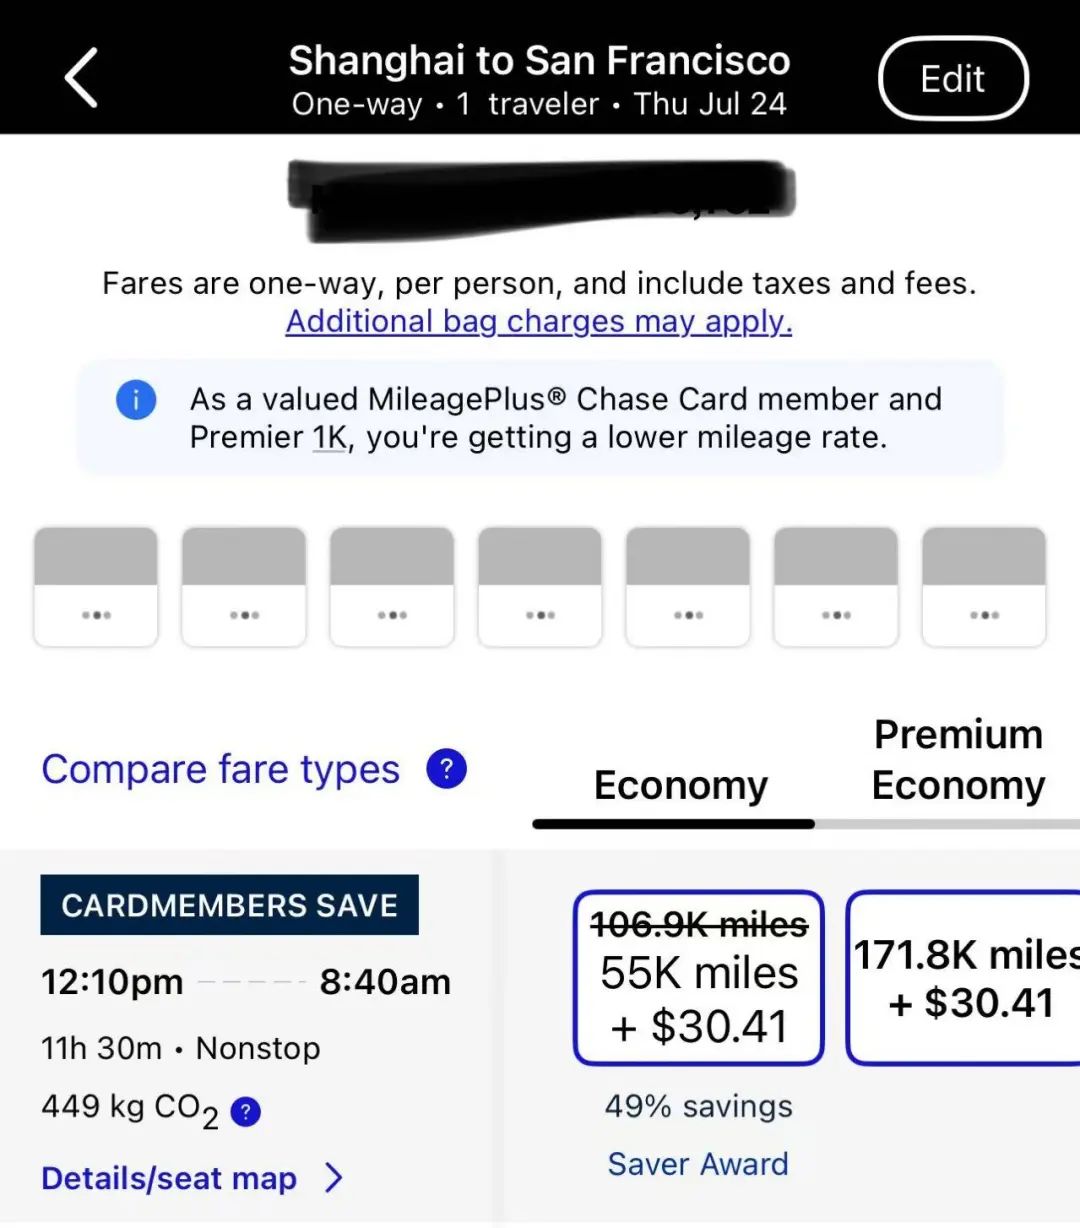Expand details with the chevron arrow
This screenshot has height=1228, width=1080.
(x=334, y=1178)
